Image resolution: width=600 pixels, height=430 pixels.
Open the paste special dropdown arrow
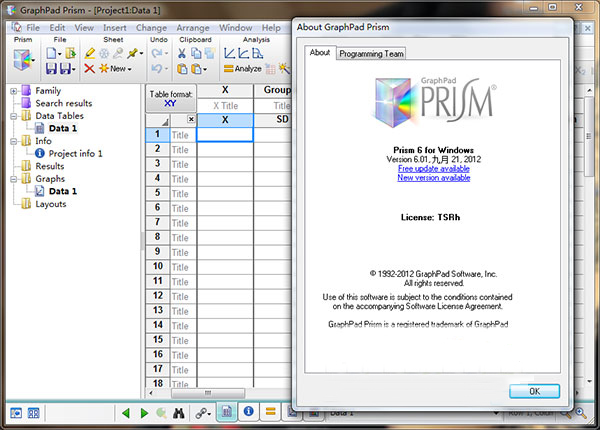click(205, 70)
